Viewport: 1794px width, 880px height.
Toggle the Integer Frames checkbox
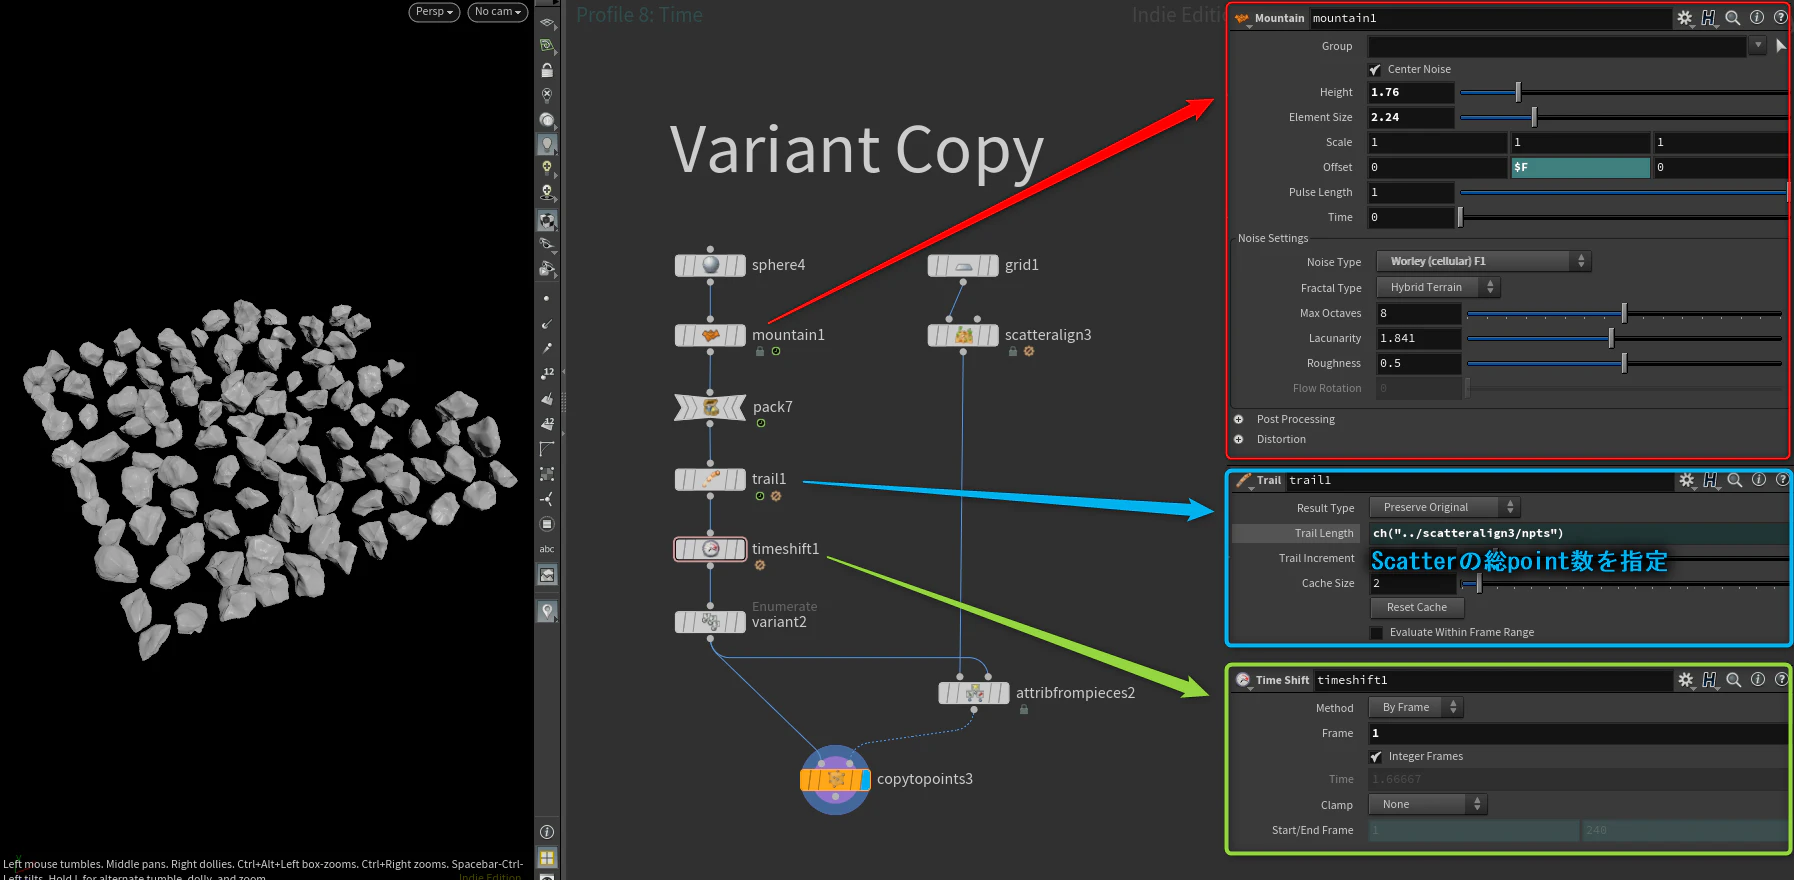click(1376, 757)
